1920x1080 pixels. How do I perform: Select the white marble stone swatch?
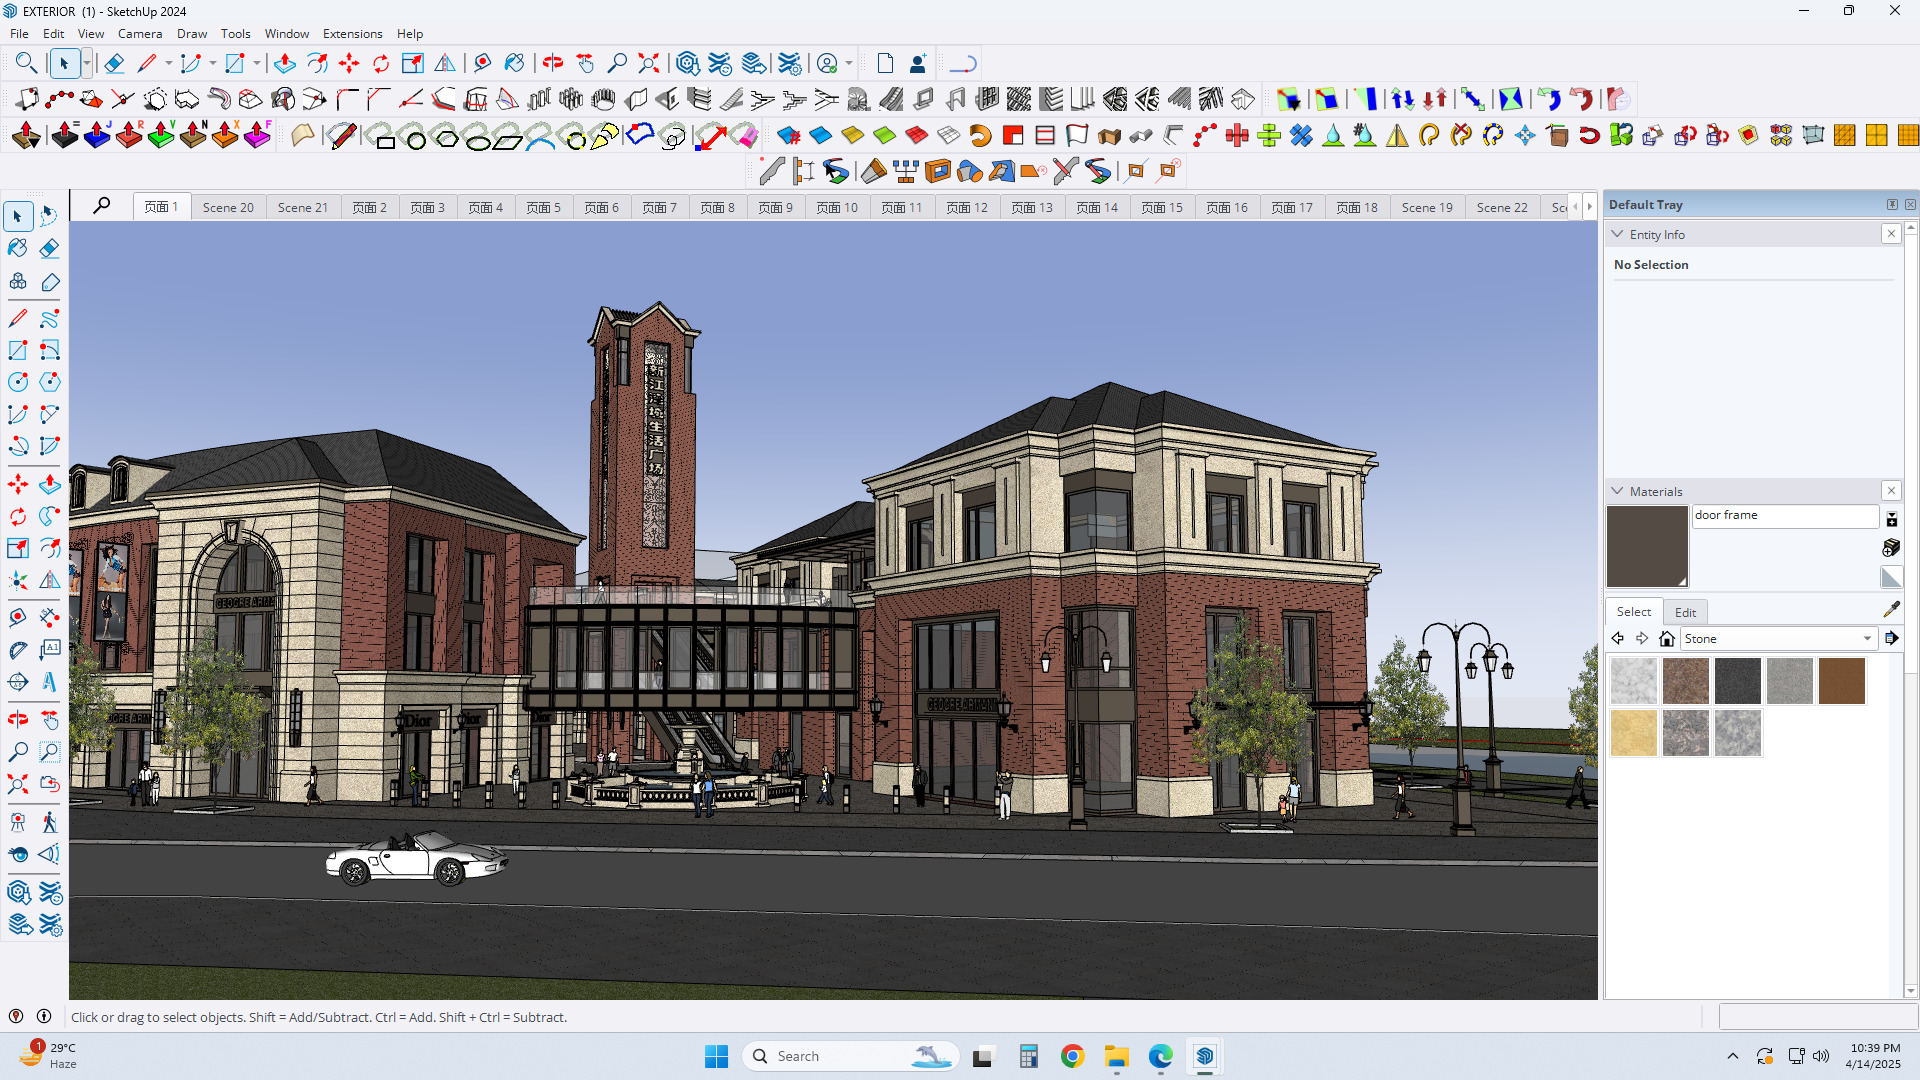click(1634, 681)
